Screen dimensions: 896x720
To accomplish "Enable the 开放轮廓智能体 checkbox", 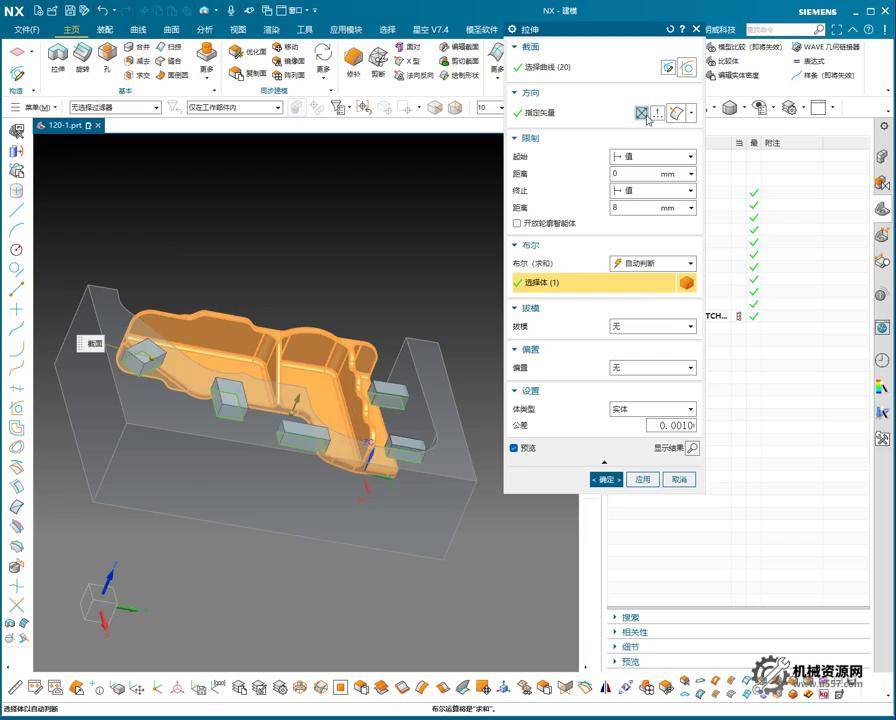I will 517,223.
